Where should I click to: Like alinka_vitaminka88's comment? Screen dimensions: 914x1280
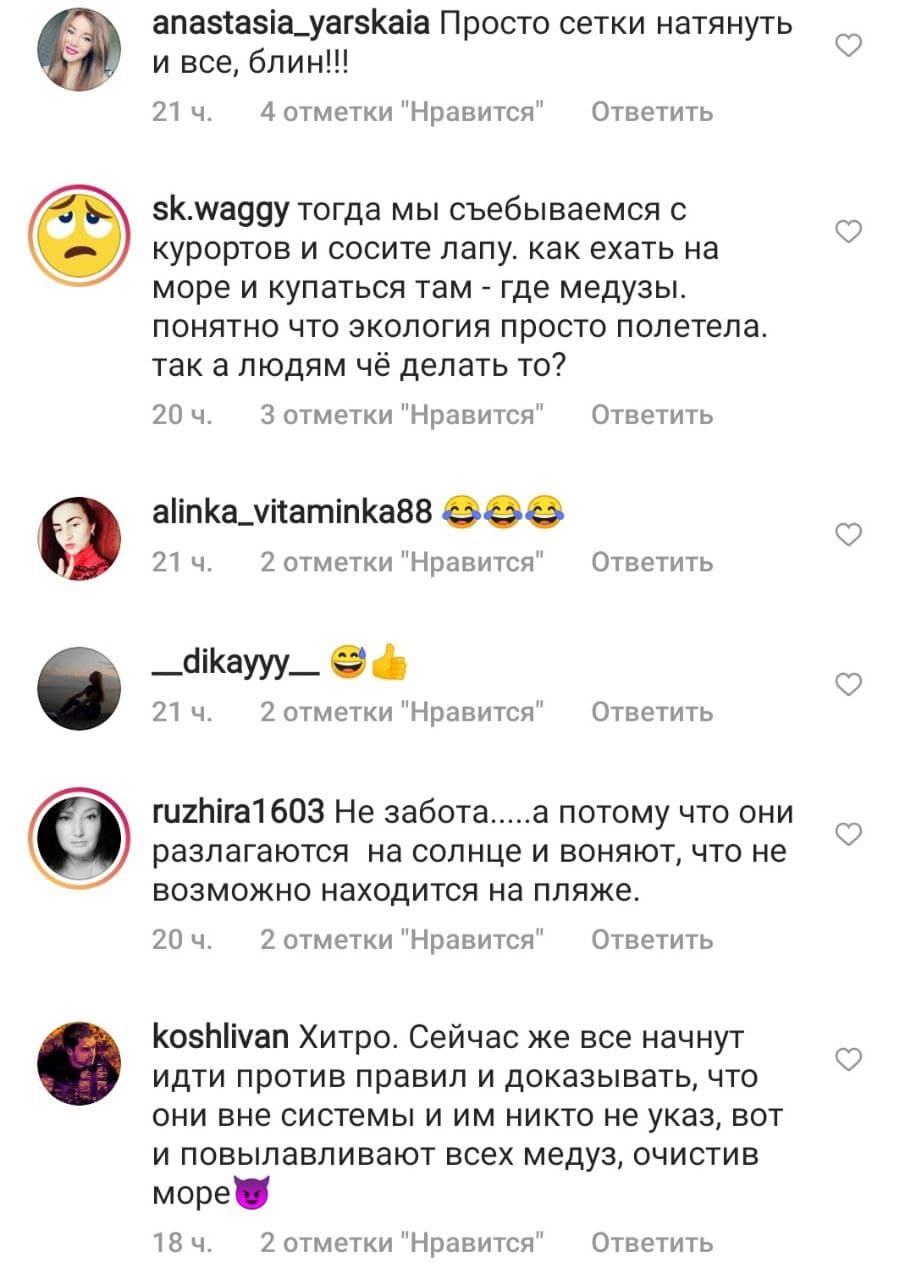coord(848,535)
